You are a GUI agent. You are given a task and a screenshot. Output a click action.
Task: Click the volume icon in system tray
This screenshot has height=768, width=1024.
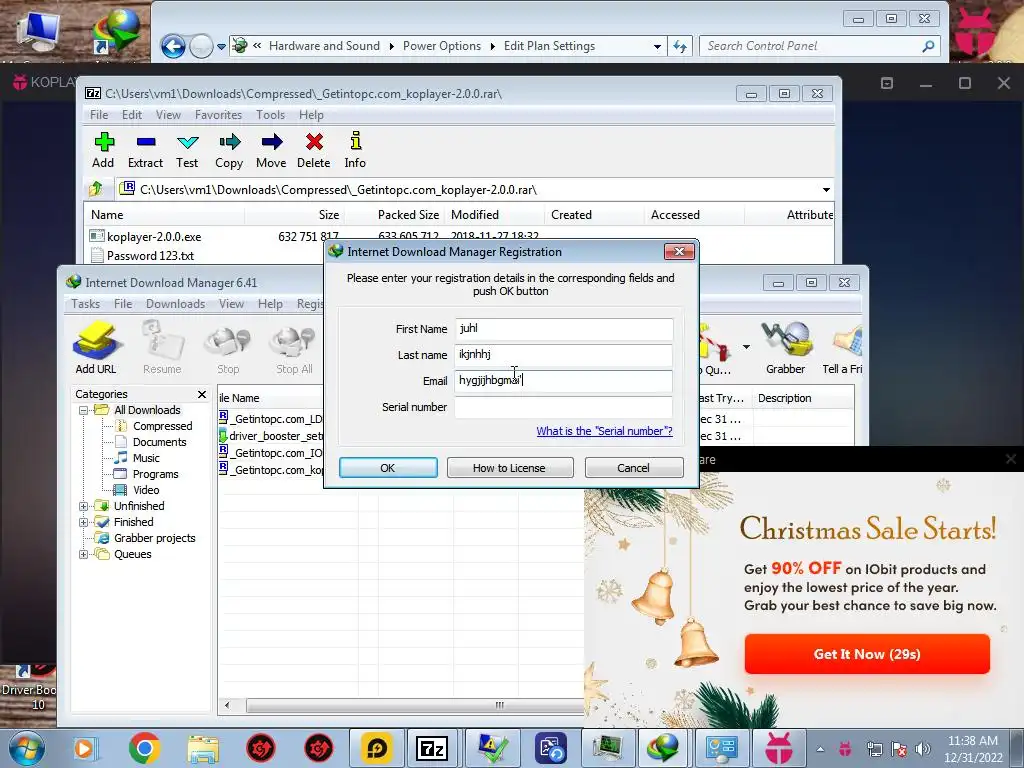click(x=923, y=748)
